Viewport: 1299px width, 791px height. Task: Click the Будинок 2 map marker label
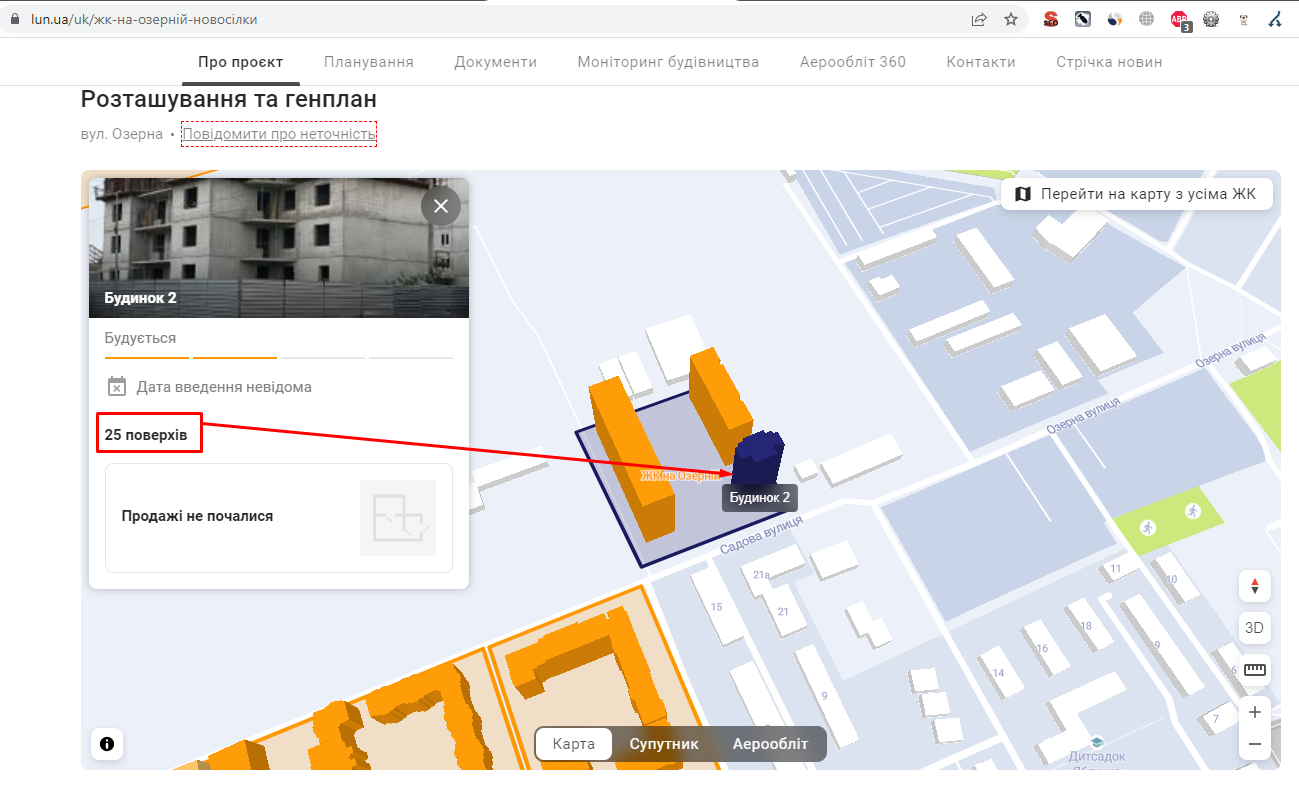pyautogui.click(x=760, y=497)
